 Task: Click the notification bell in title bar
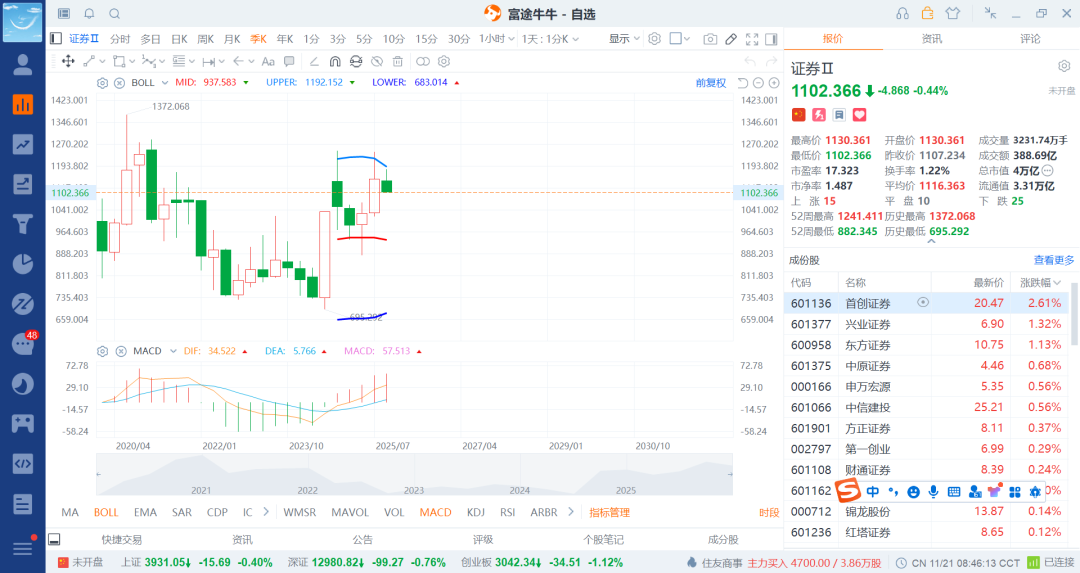click(x=90, y=14)
